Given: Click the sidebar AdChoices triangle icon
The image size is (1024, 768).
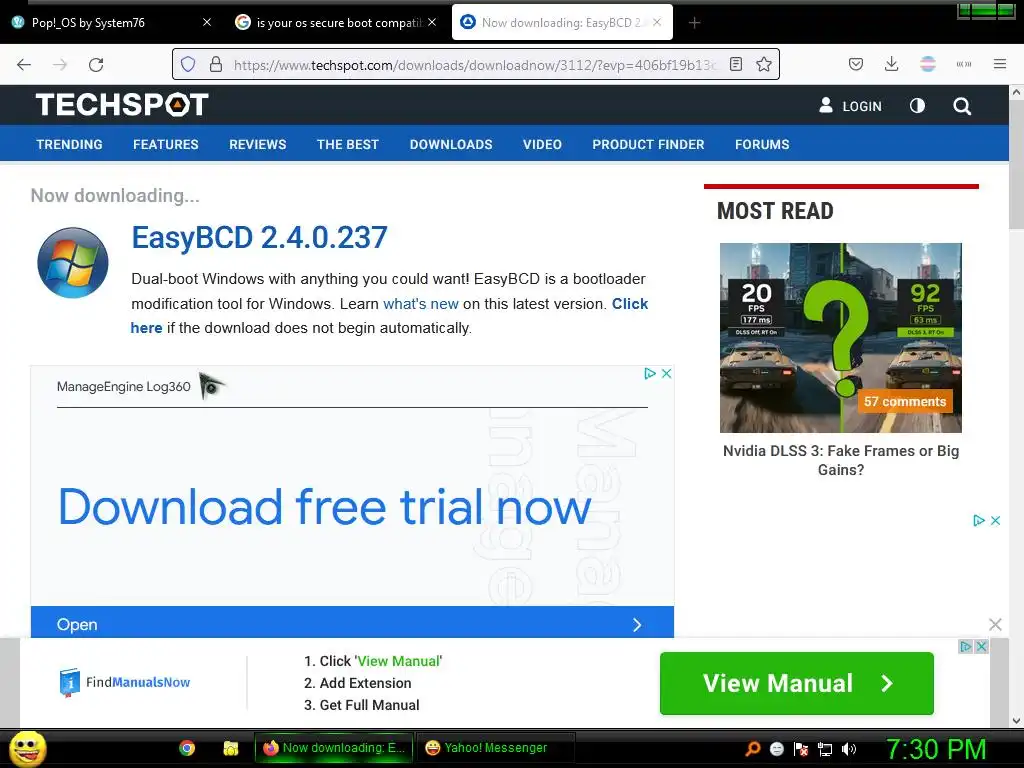Looking at the screenshot, I should [x=978, y=520].
